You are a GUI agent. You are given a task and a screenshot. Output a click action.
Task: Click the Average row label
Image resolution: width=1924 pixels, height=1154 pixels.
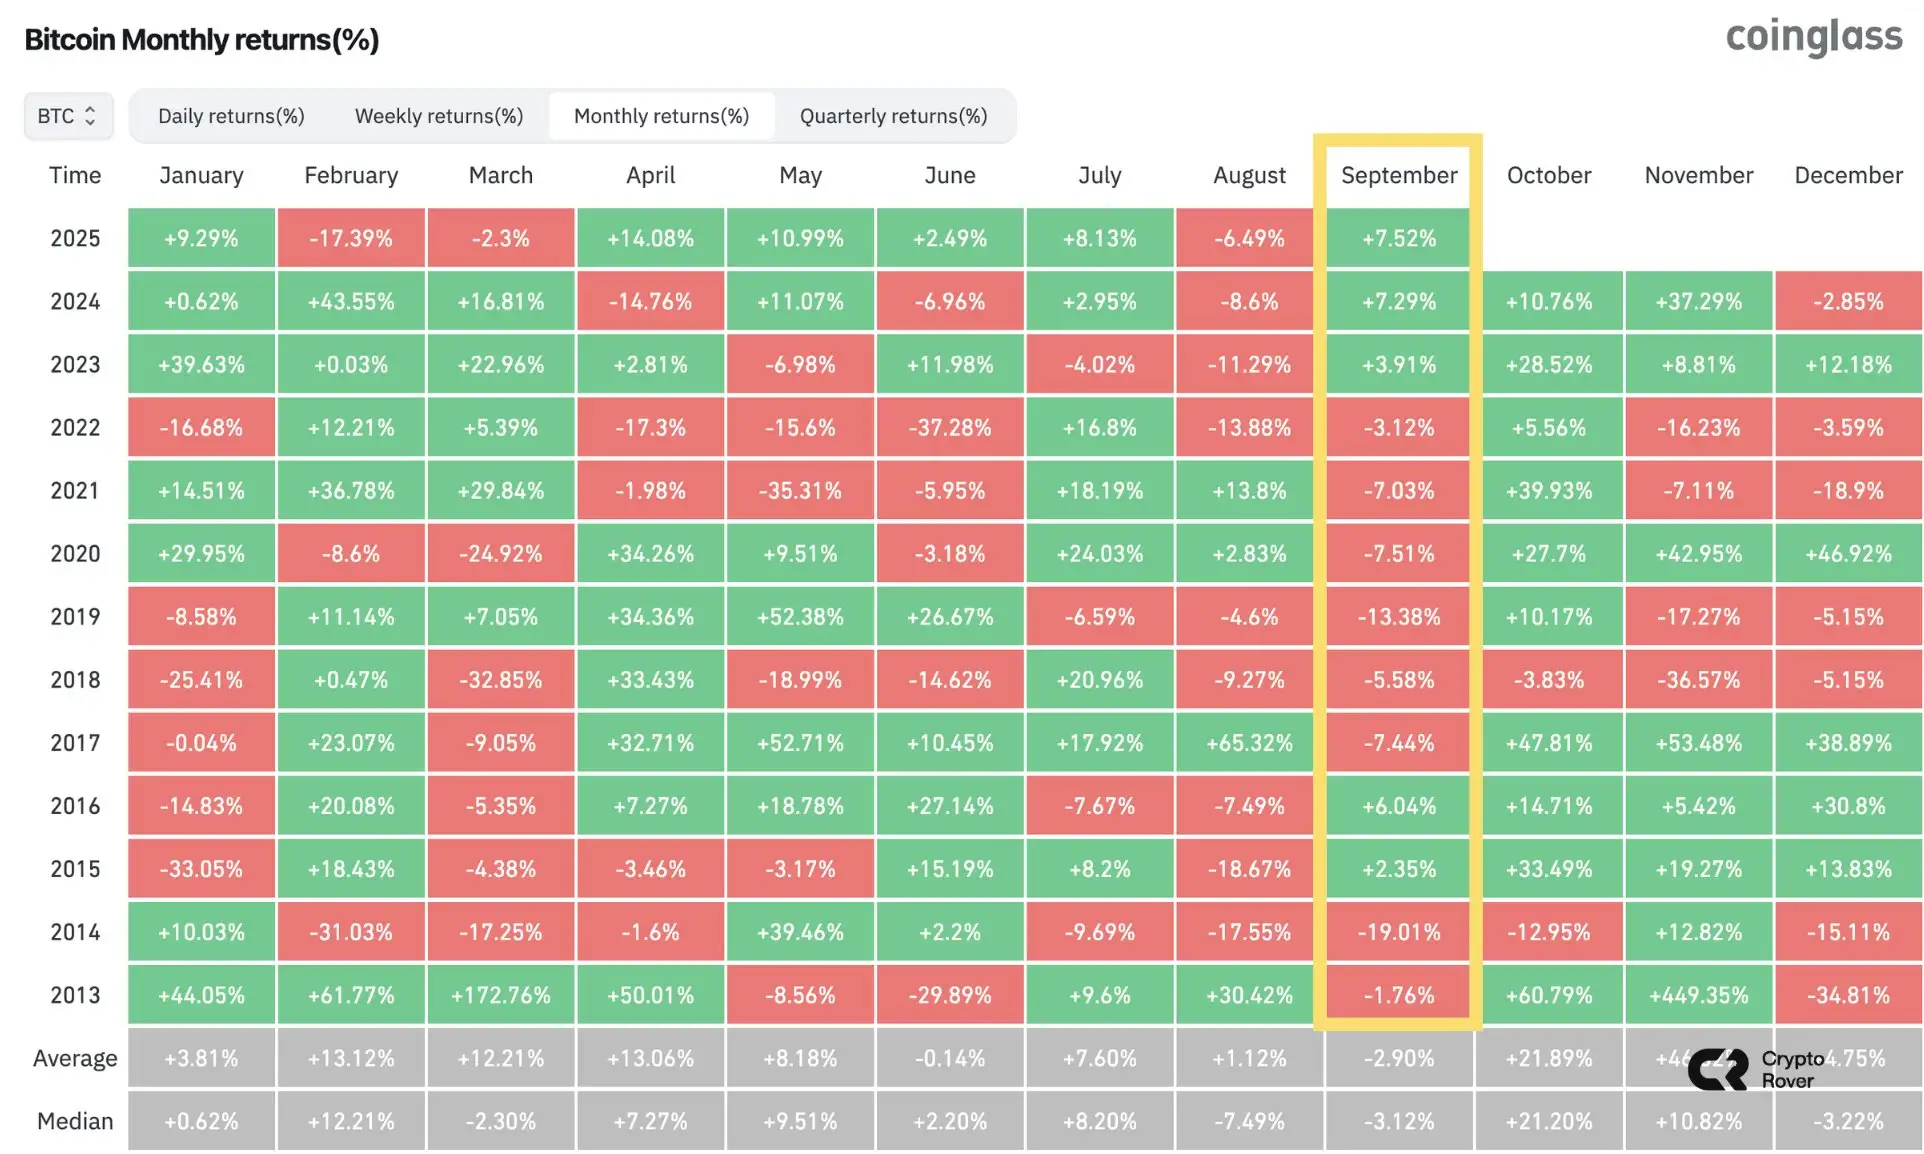pyautogui.click(x=74, y=1058)
